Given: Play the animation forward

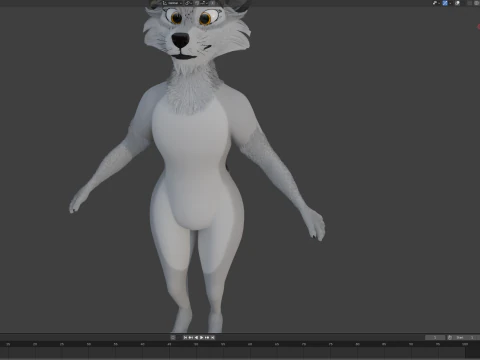Looking at the screenshot, I should pyautogui.click(x=202, y=338).
